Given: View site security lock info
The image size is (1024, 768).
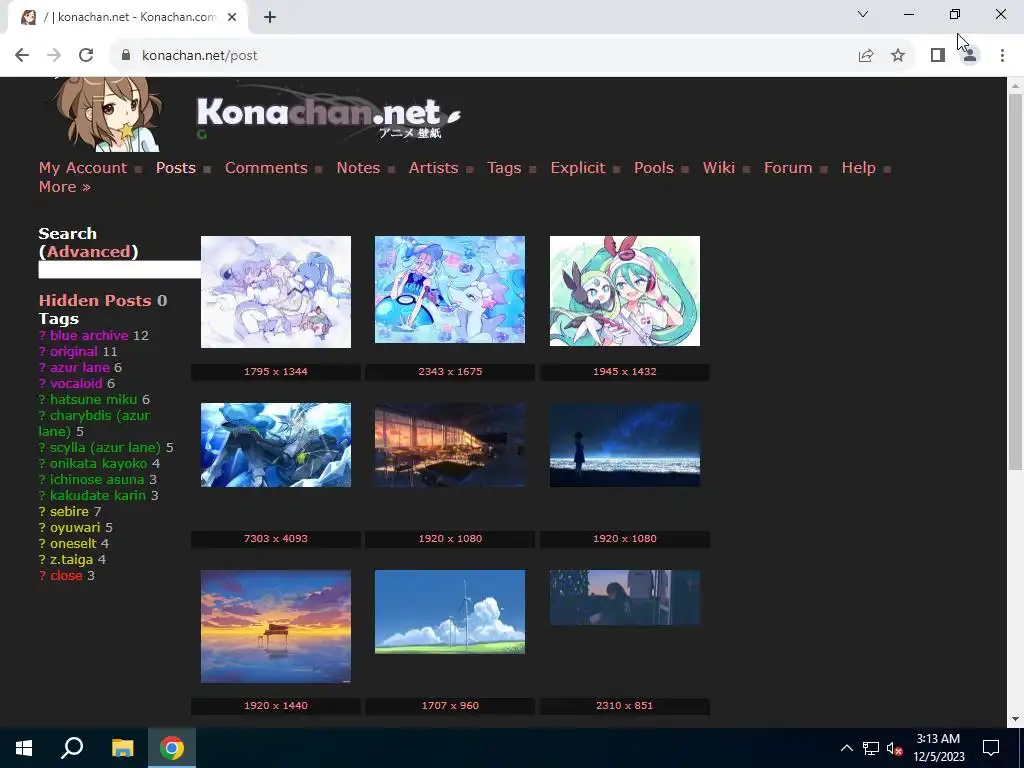Looking at the screenshot, I should [126, 56].
